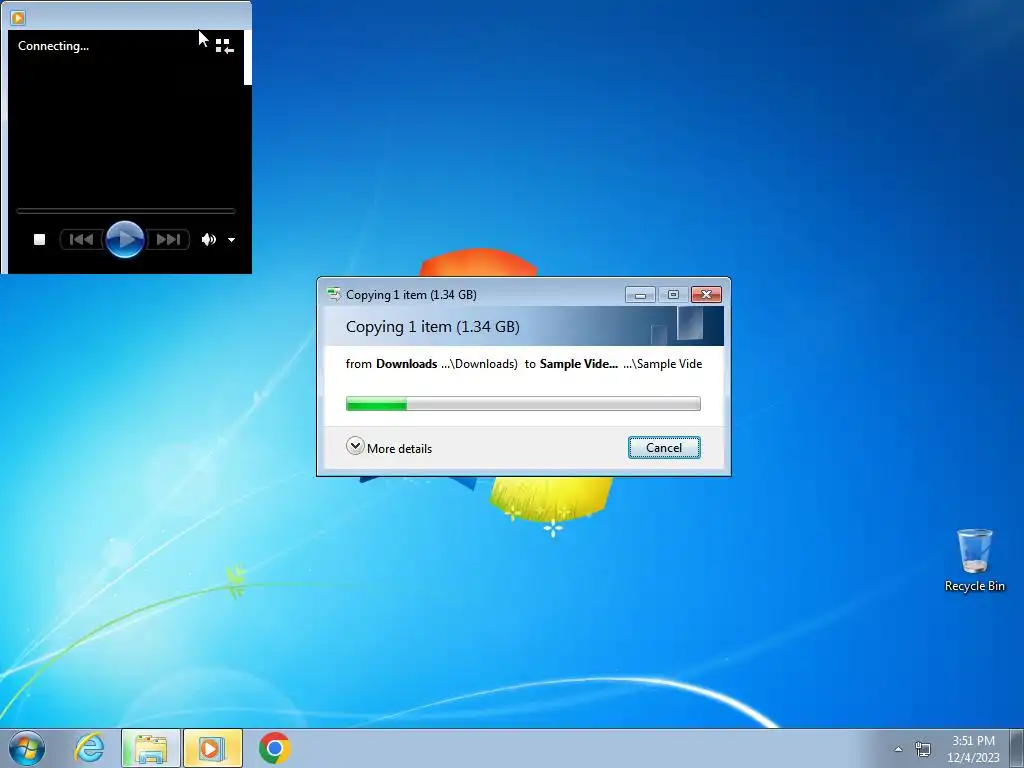This screenshot has height=768, width=1024.
Task: Click the blue Play button
Action: click(x=125, y=239)
